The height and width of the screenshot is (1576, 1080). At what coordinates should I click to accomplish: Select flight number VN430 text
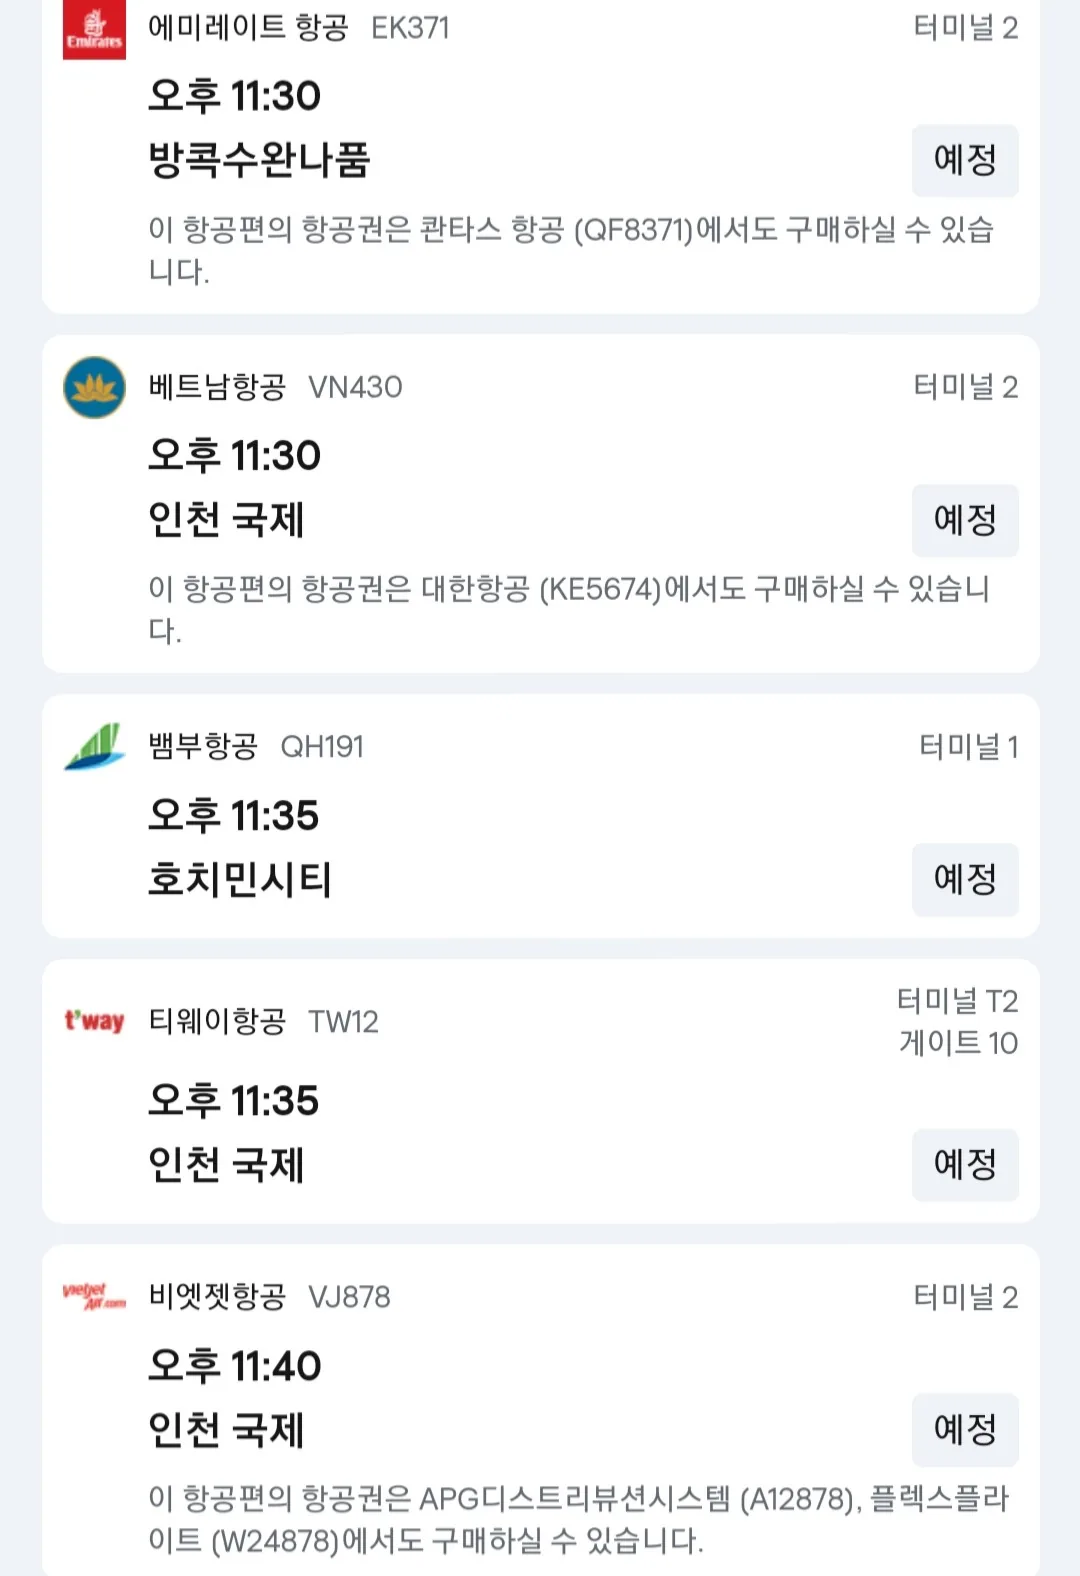pos(355,387)
